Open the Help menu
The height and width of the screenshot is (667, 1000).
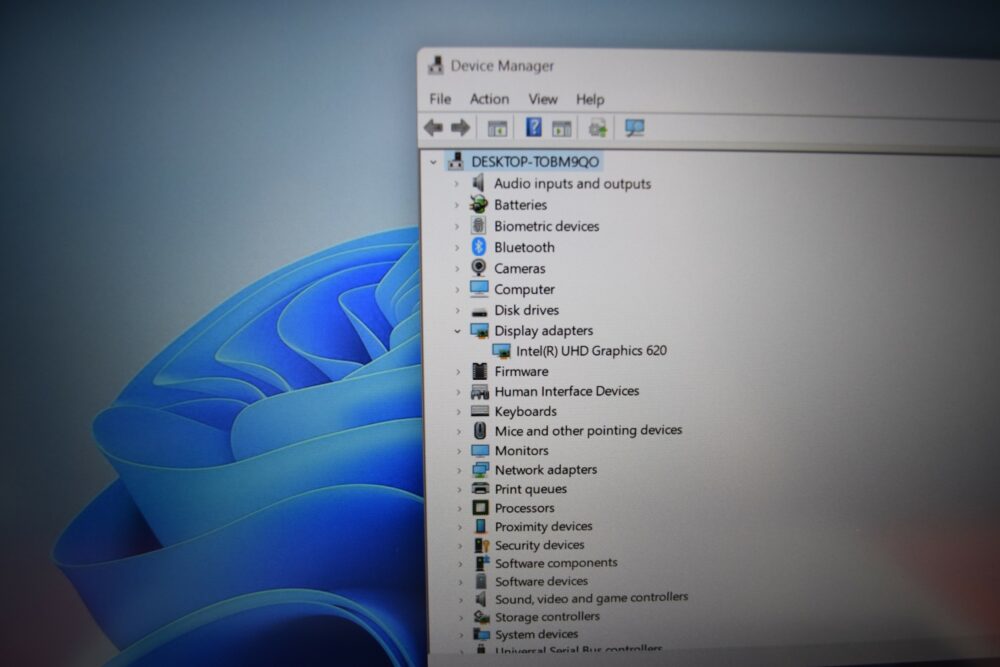click(x=590, y=99)
